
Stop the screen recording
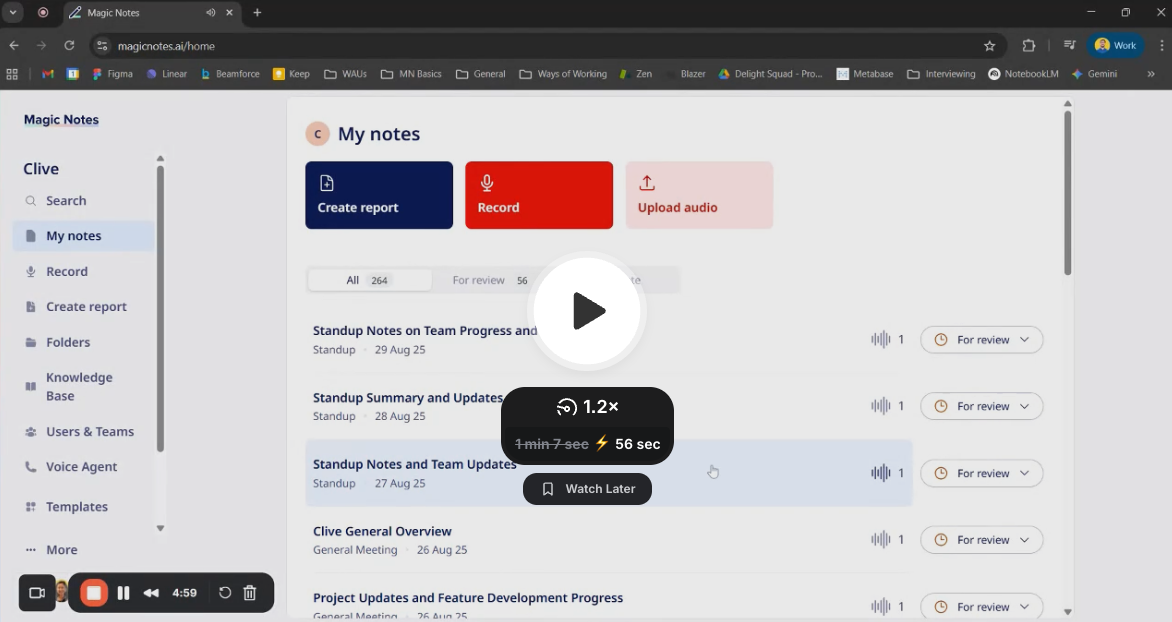93,592
